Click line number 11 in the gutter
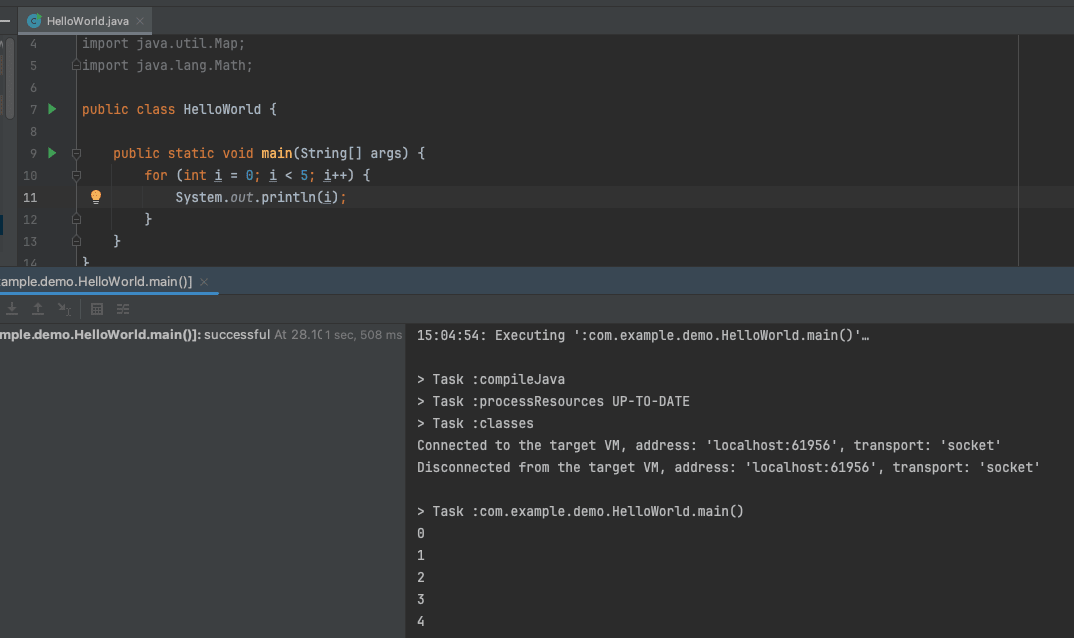 point(30,197)
